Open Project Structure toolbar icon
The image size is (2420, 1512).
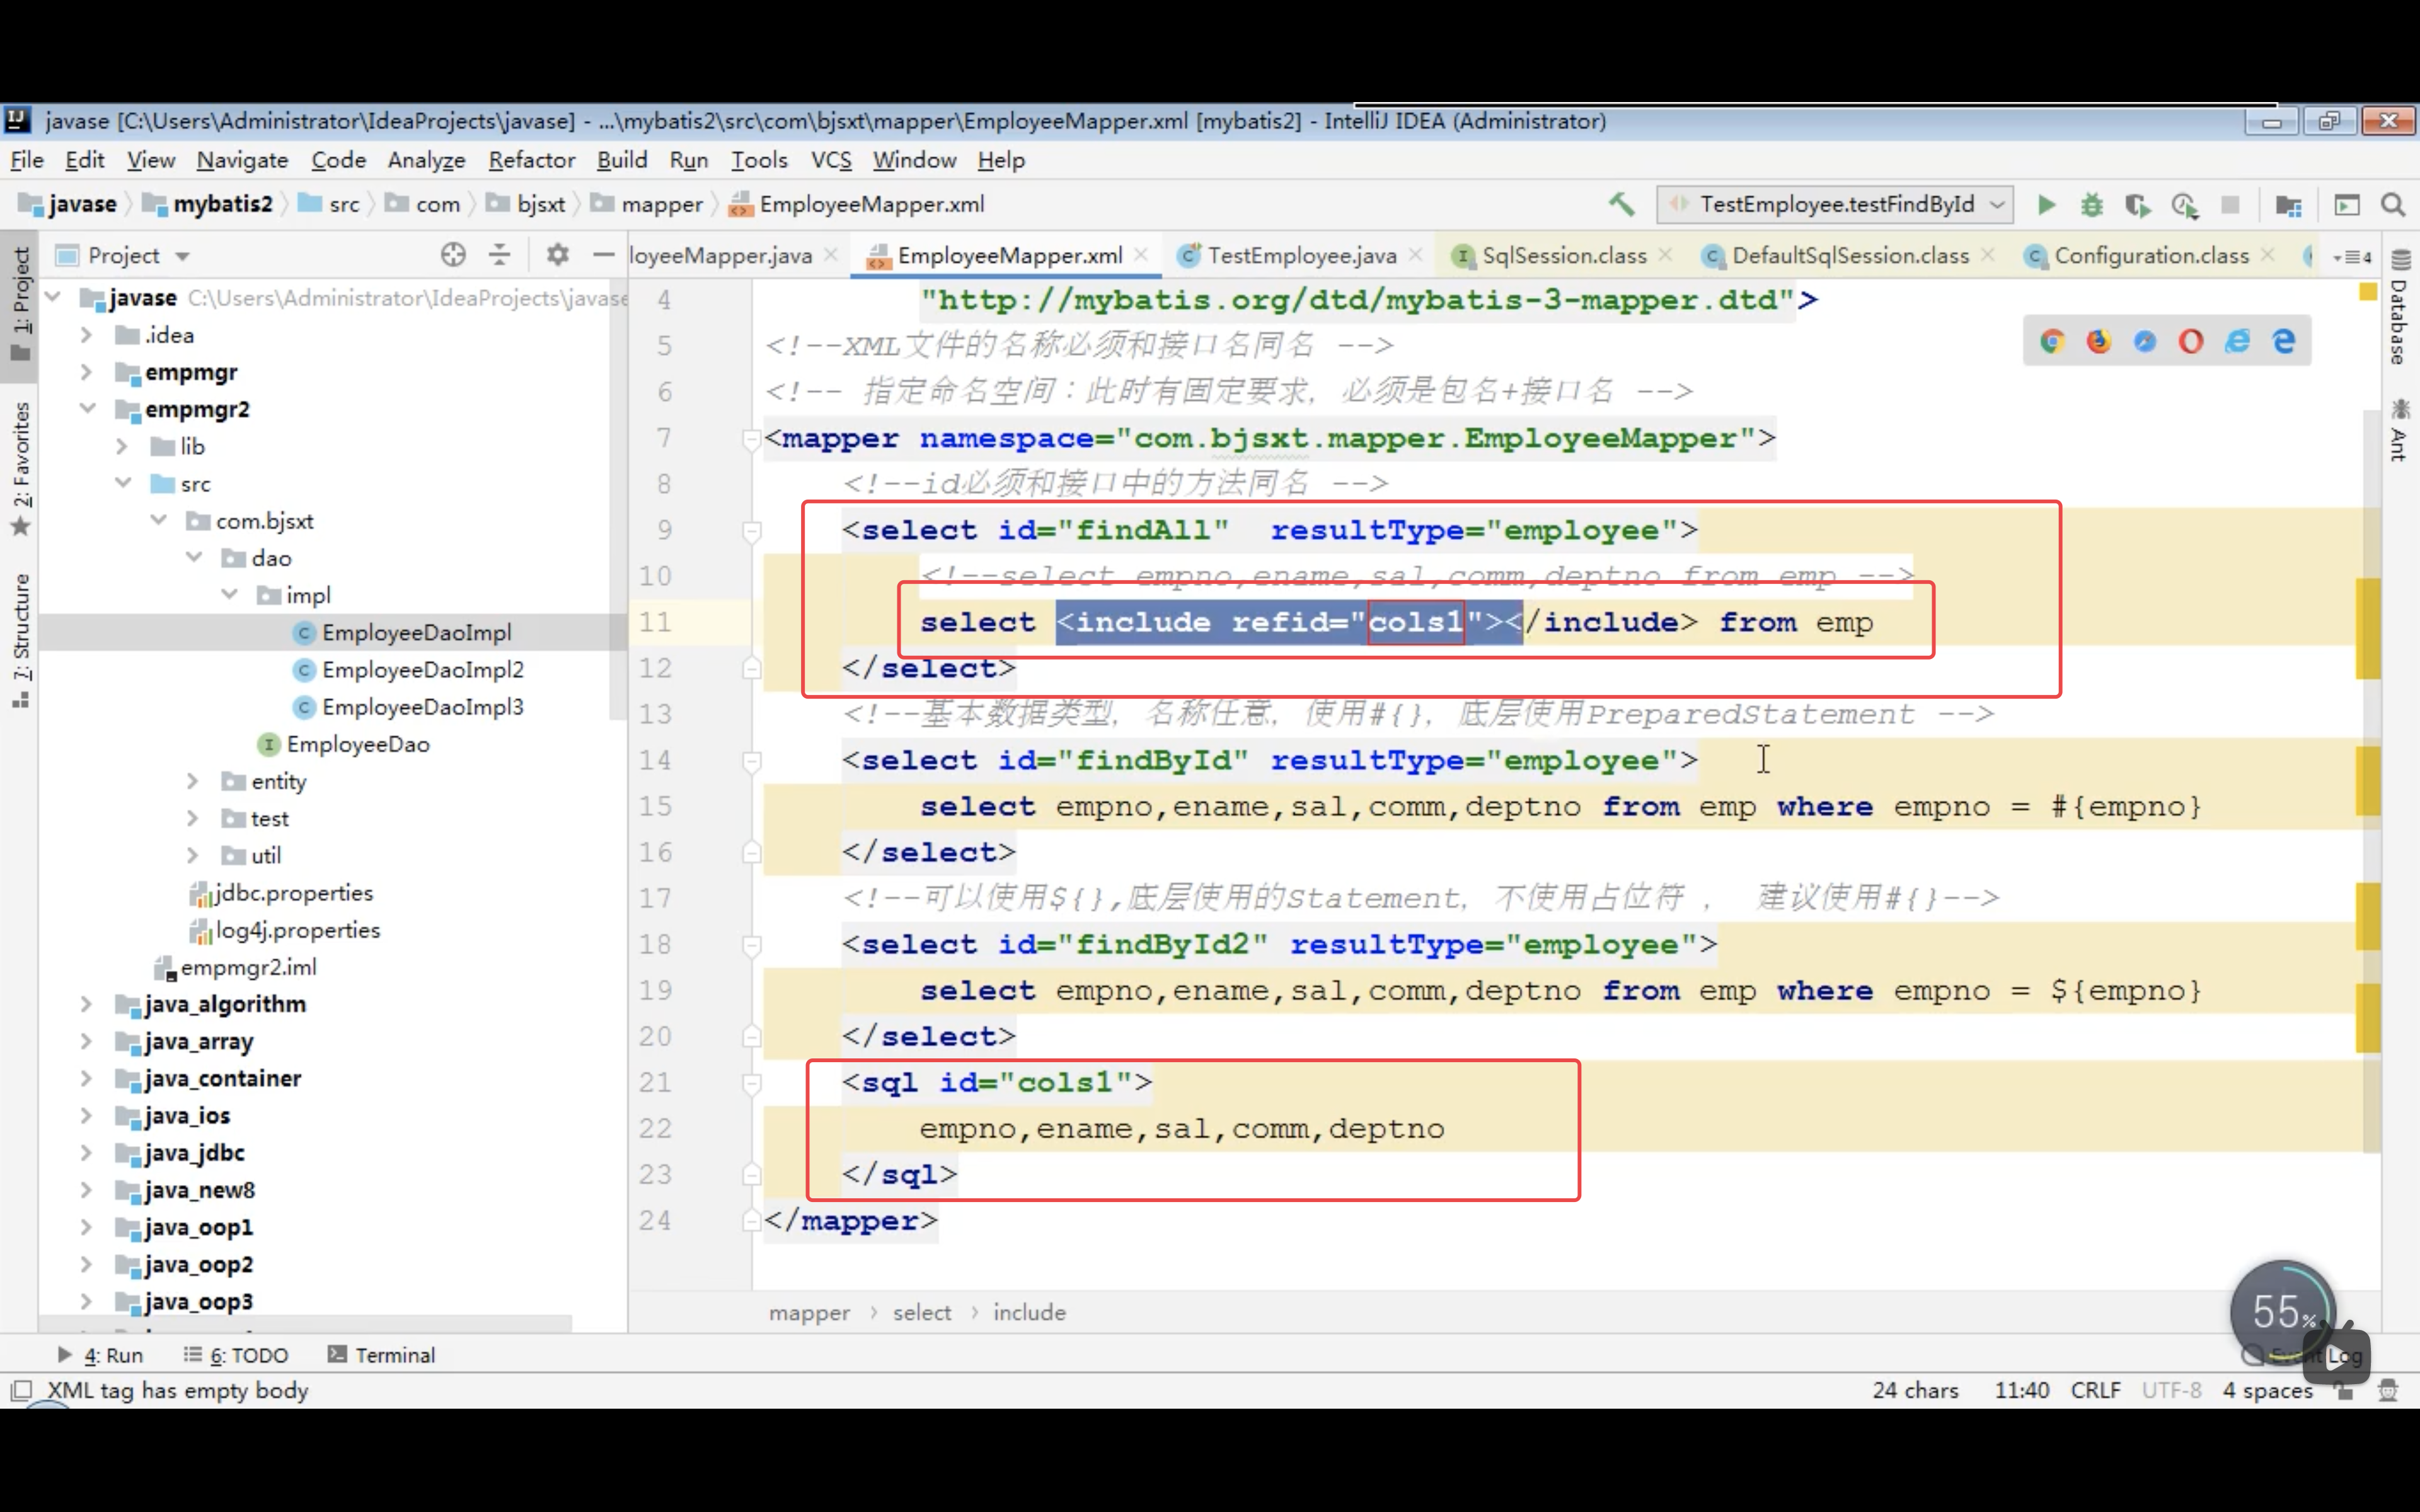click(2288, 205)
